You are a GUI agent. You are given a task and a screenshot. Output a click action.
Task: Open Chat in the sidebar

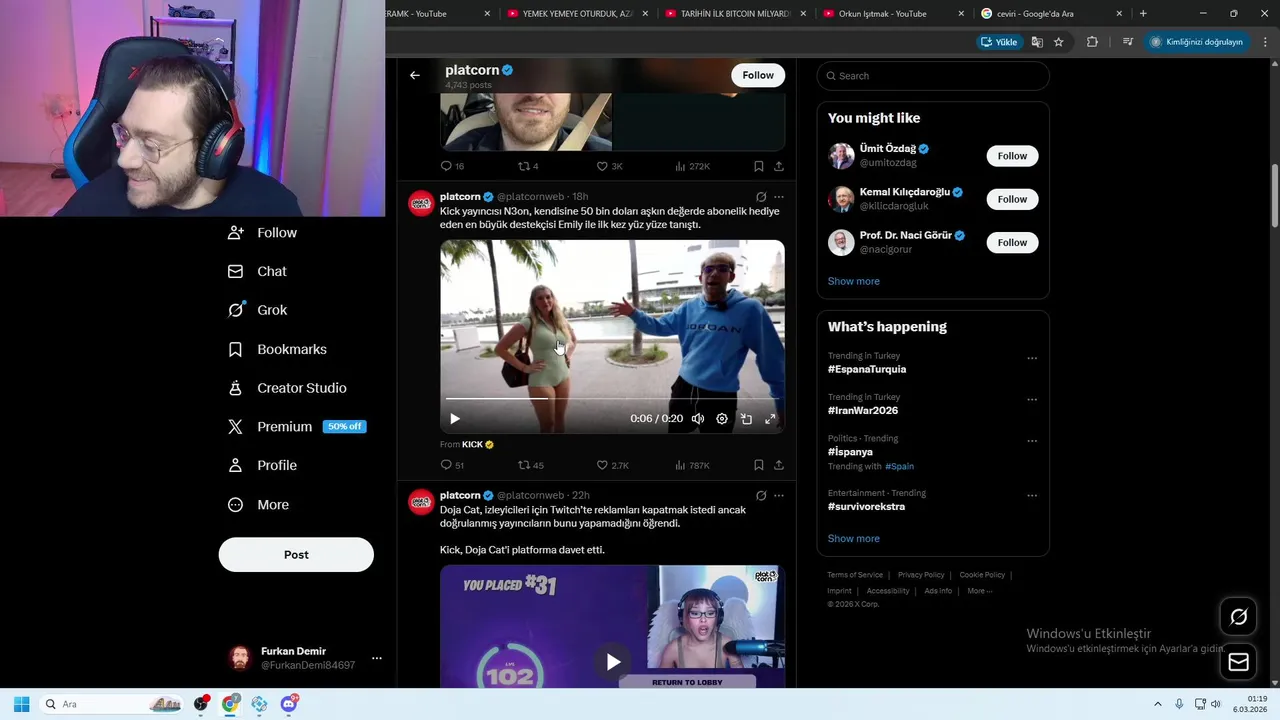pyautogui.click(x=257, y=271)
